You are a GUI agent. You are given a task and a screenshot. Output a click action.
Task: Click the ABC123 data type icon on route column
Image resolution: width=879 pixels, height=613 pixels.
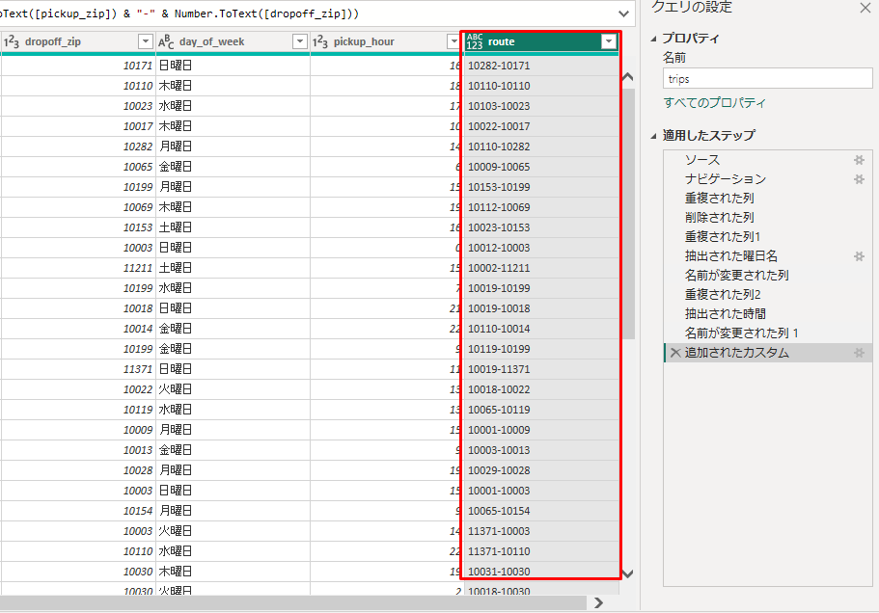tap(474, 42)
